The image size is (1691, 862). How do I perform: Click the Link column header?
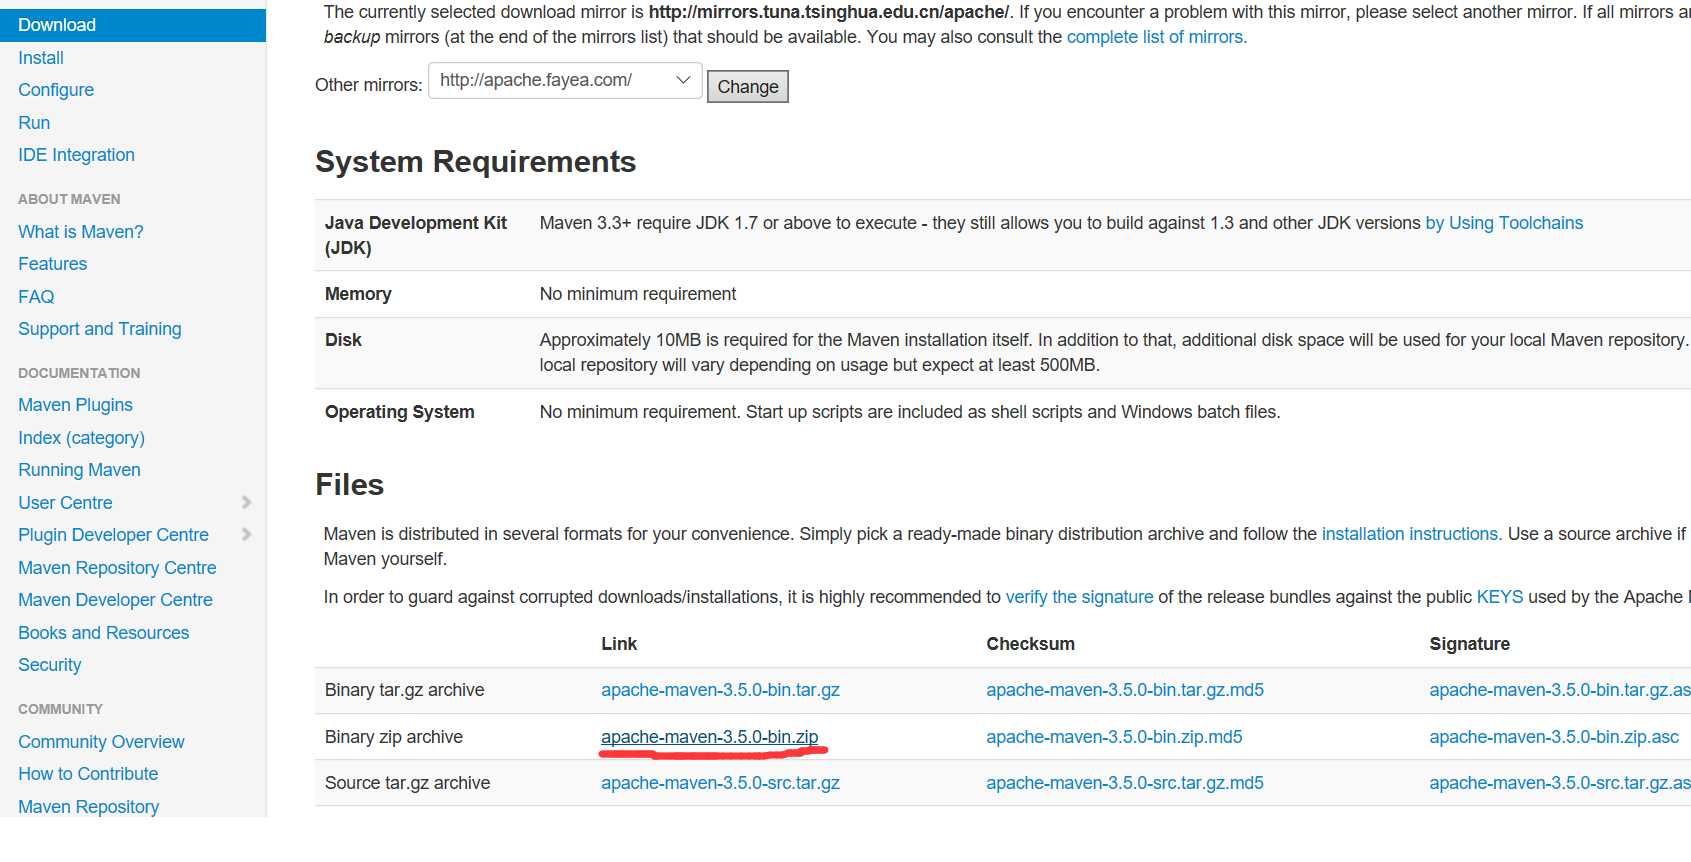tap(619, 644)
